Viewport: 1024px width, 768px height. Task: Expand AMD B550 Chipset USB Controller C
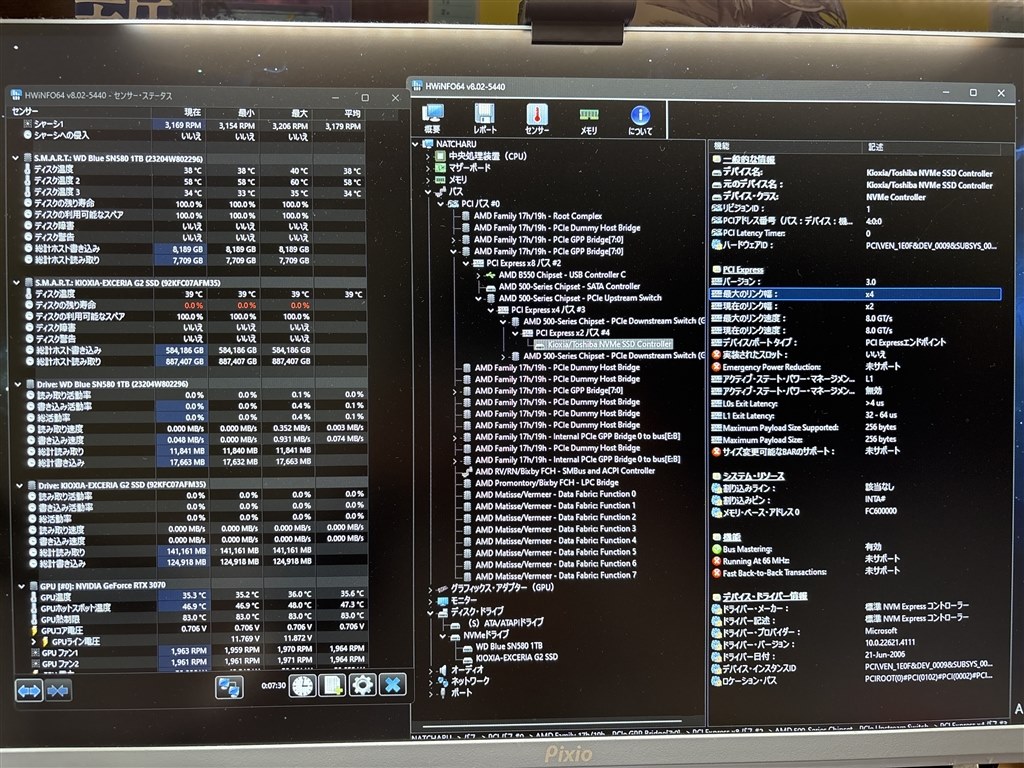coord(478,276)
